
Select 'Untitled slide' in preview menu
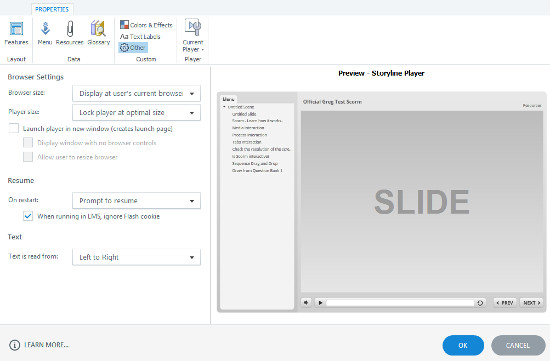pyautogui.click(x=244, y=114)
